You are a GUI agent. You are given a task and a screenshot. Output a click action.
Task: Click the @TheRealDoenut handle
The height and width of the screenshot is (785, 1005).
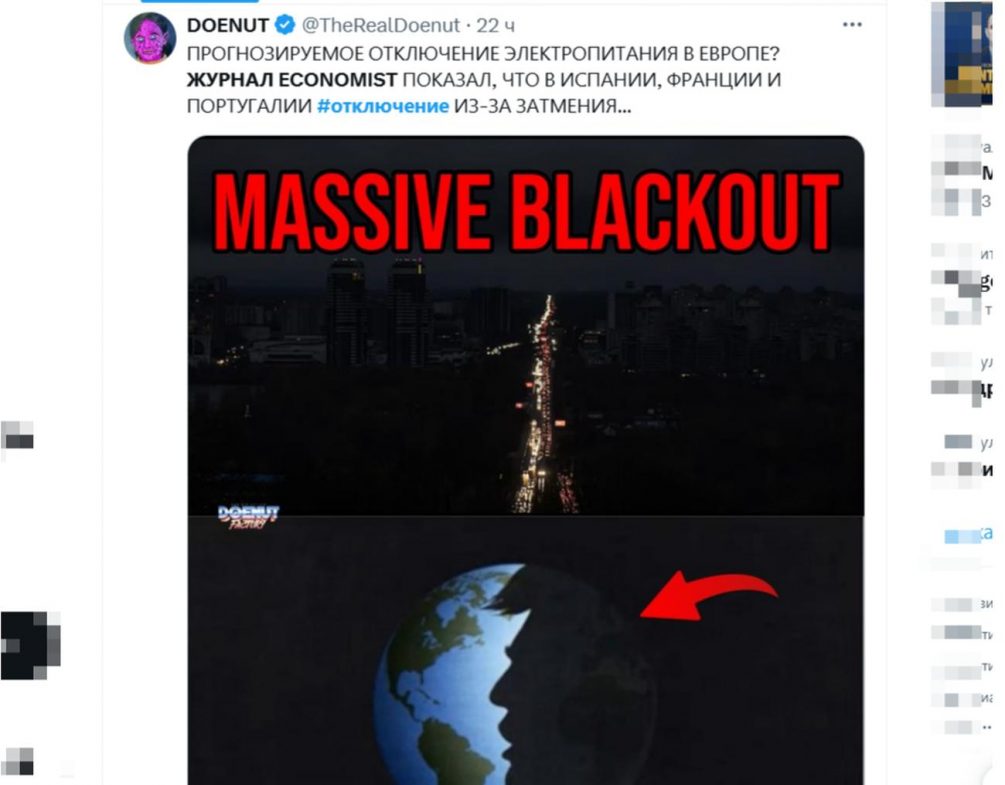coord(381,24)
